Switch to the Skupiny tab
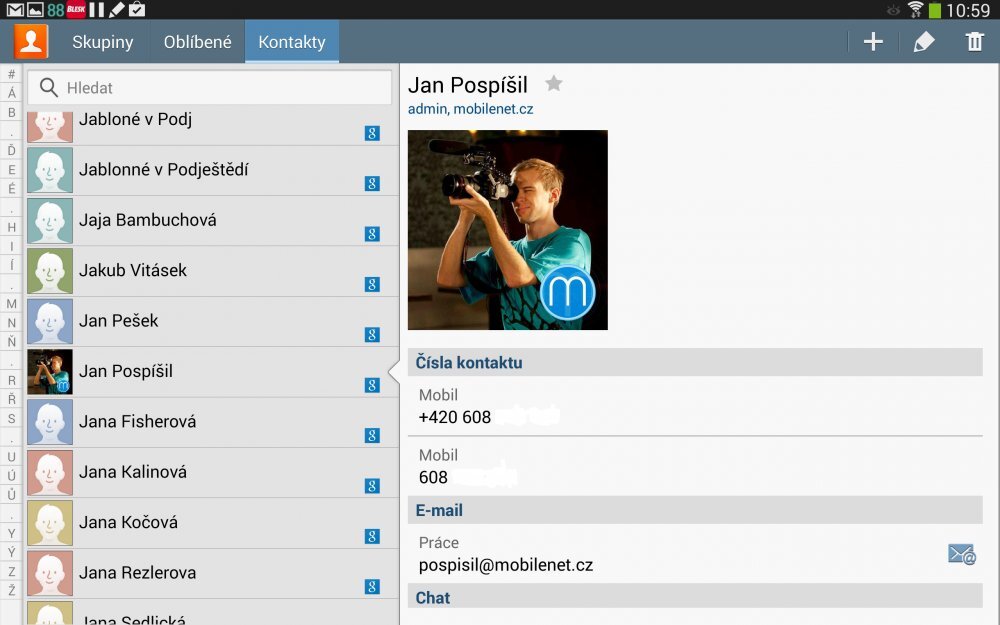The height and width of the screenshot is (625, 1000). pos(103,42)
